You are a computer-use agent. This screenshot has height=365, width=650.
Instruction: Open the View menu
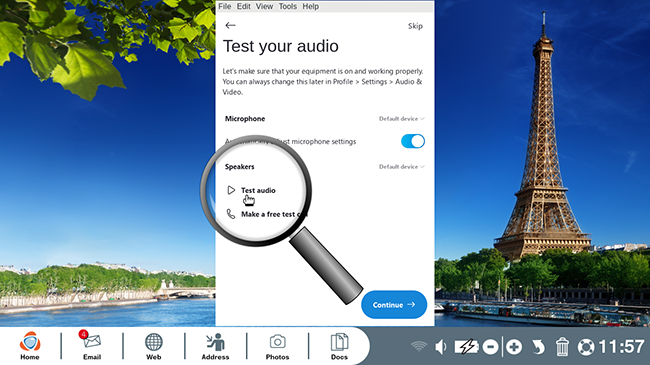264,6
